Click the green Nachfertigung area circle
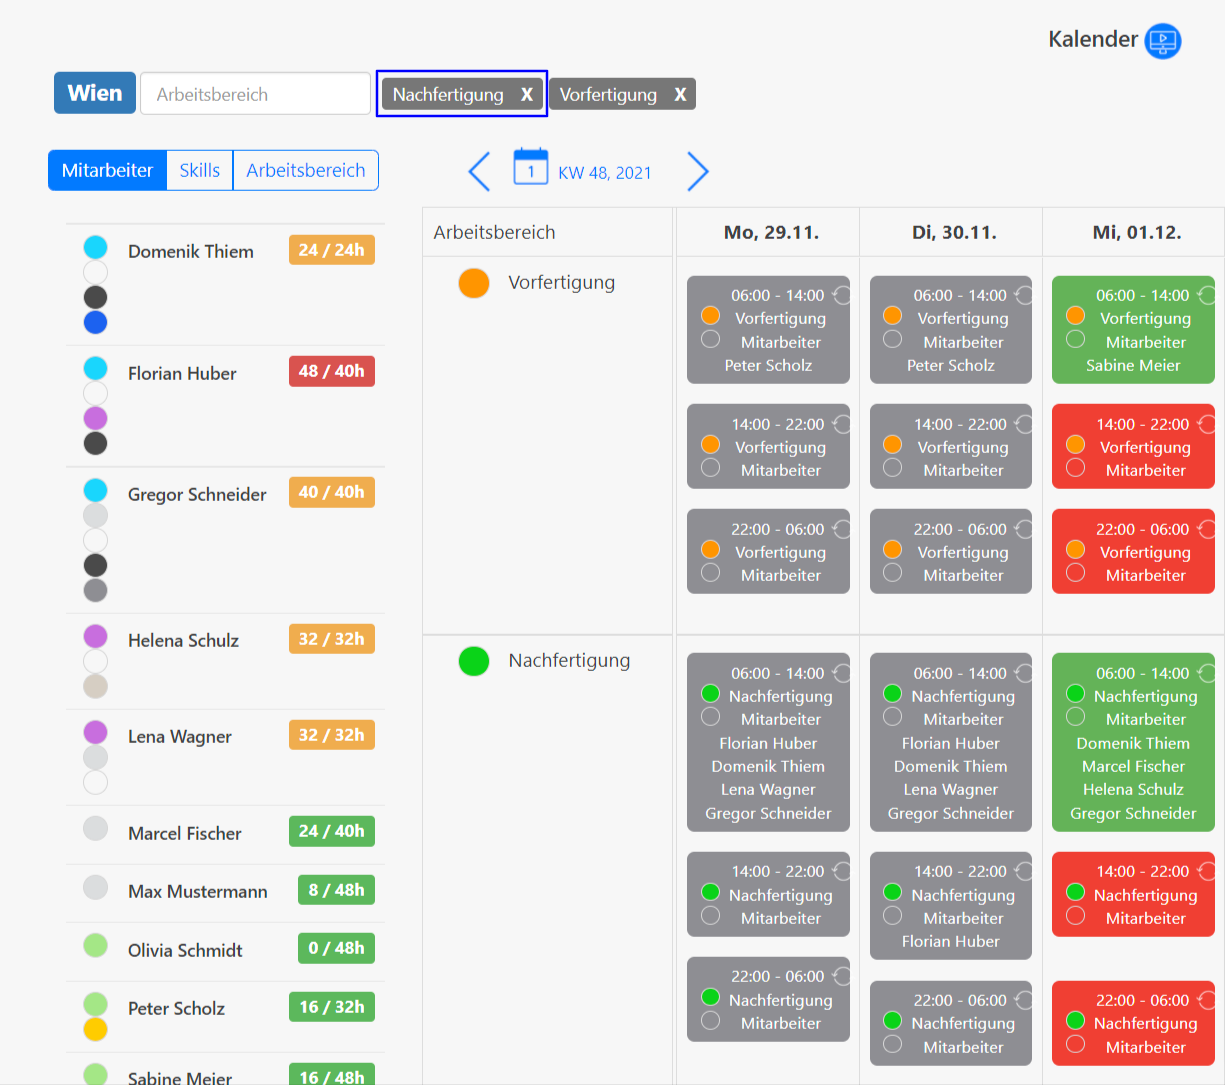1225x1085 pixels. [x=474, y=661]
